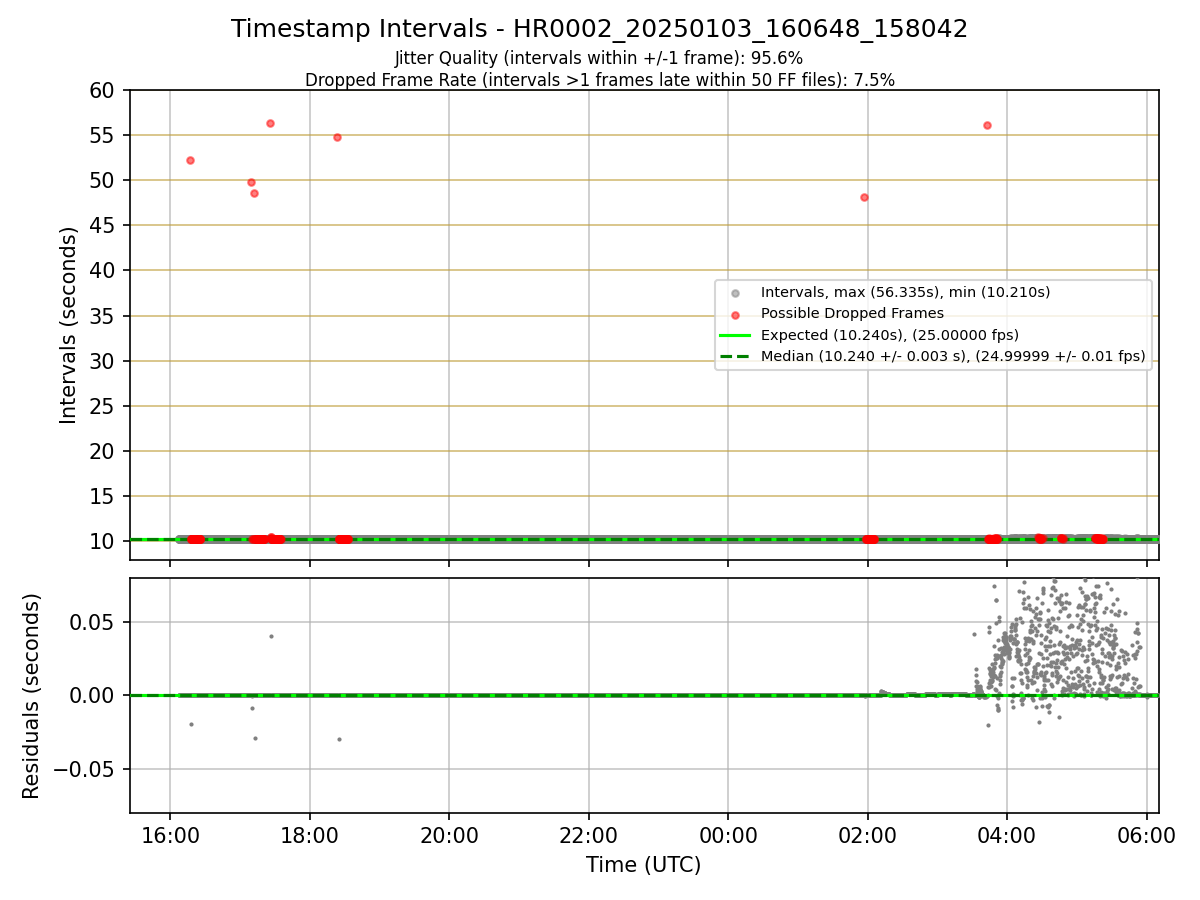Click the '60' tick on intervals axis
The image size is (1200, 900).
104,90
